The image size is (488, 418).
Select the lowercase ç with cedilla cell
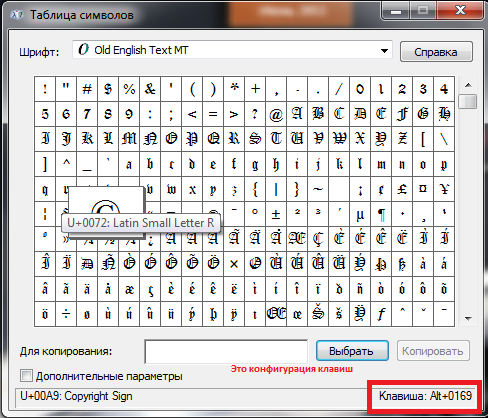pyautogui.click(x=150, y=289)
